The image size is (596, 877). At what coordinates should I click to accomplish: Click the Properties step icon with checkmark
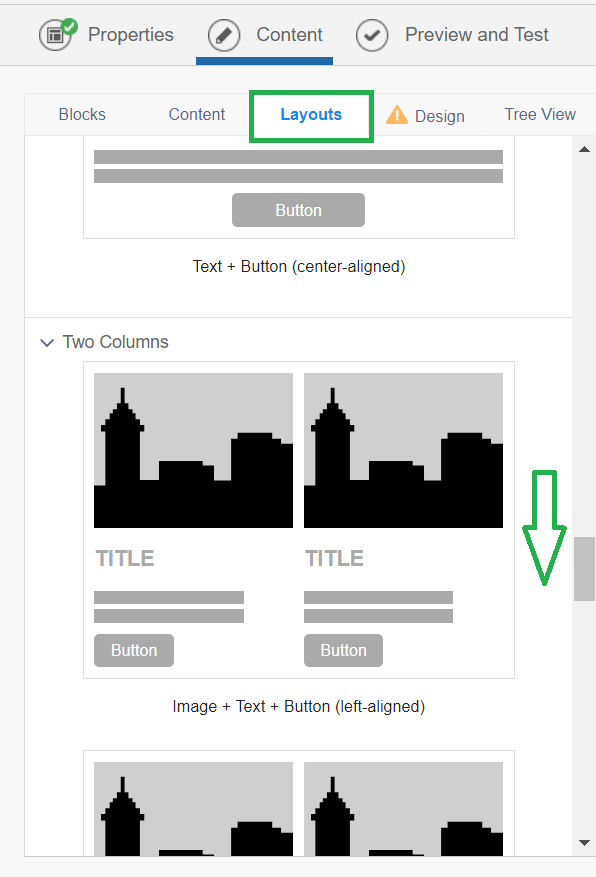pyautogui.click(x=56, y=35)
